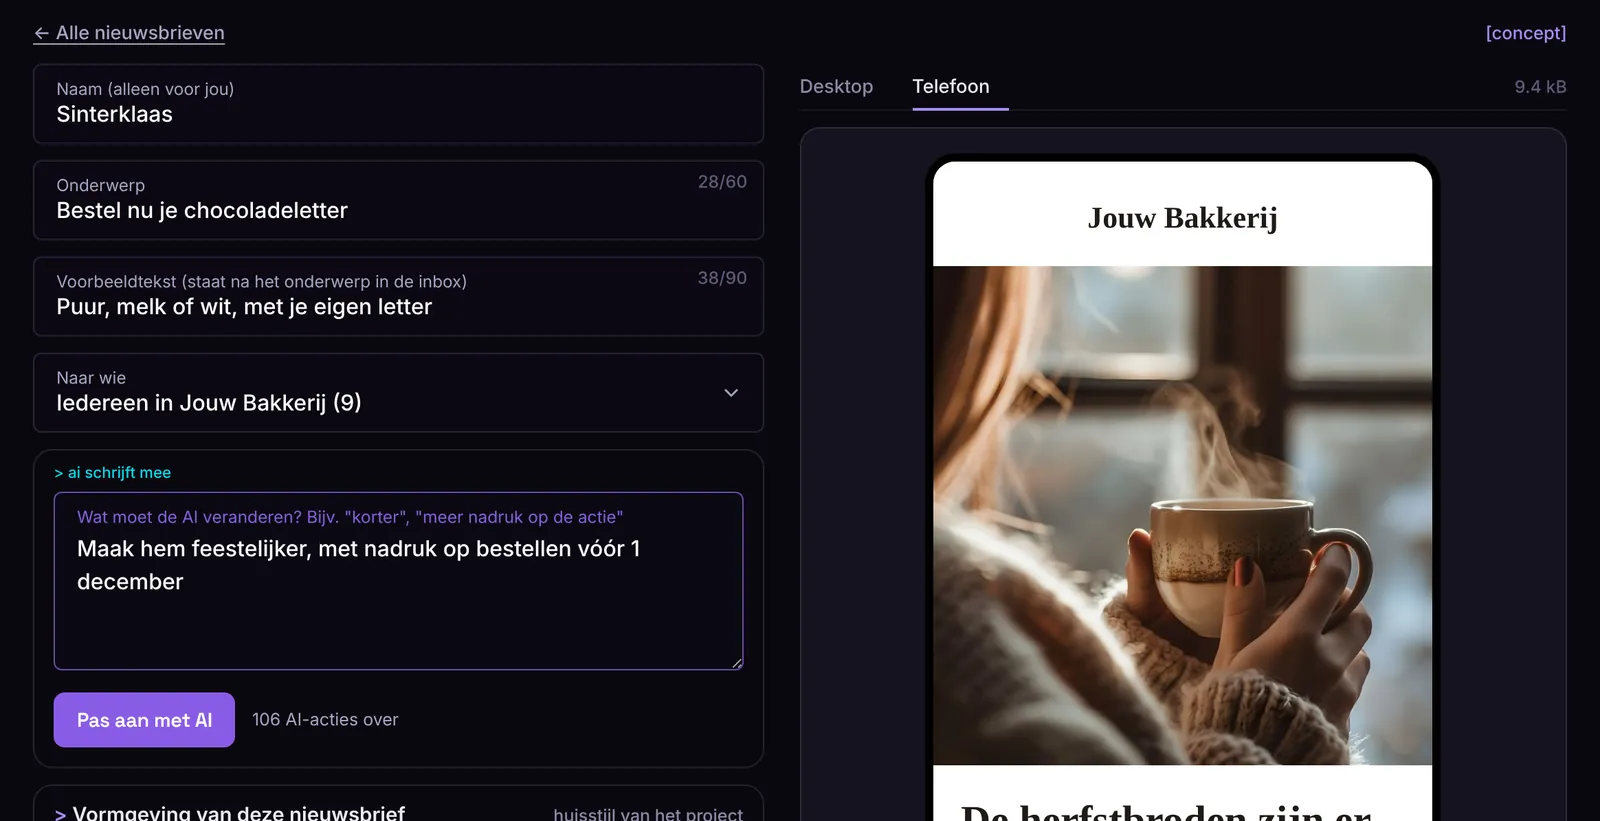The width and height of the screenshot is (1600, 821).
Task: Click the resize handle of AI text area
Action: pos(737,663)
